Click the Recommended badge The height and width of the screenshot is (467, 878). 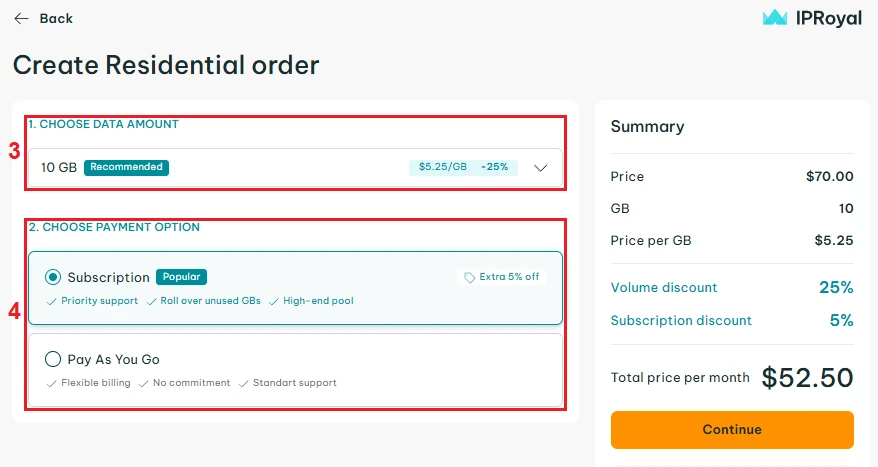coord(126,167)
